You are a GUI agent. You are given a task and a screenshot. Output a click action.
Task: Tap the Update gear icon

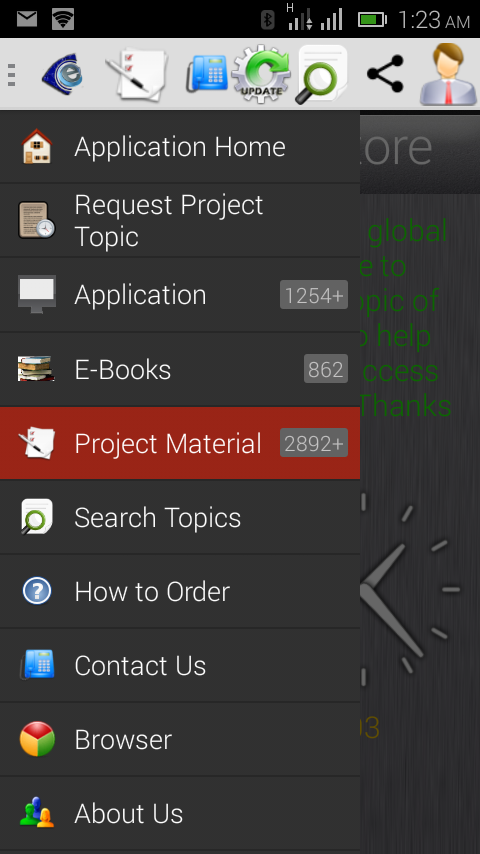click(x=262, y=74)
